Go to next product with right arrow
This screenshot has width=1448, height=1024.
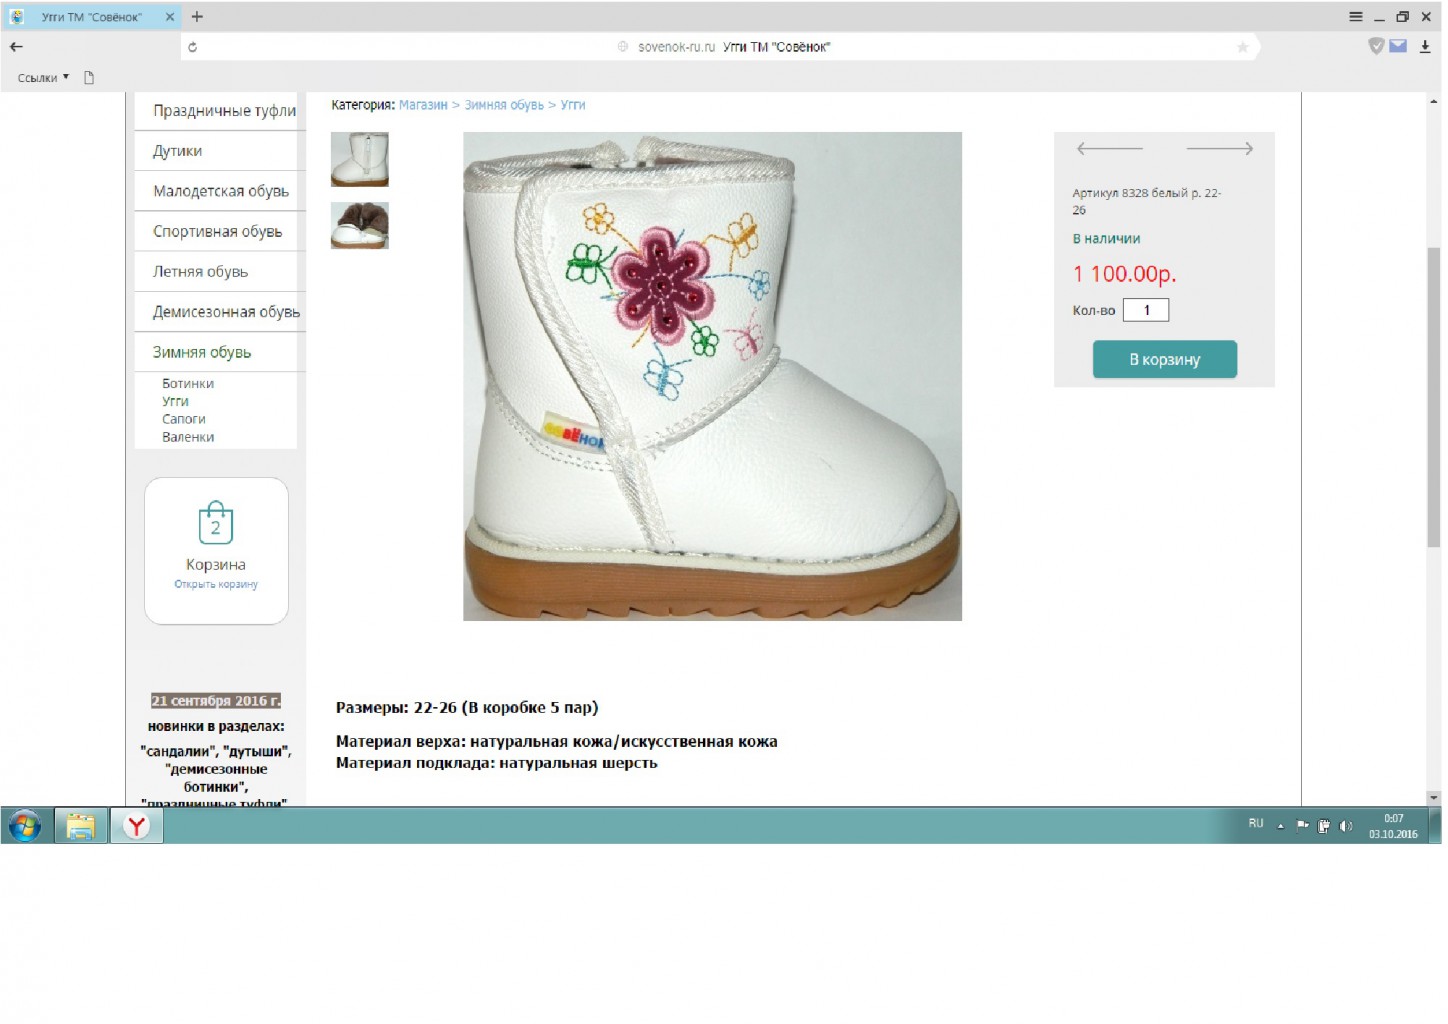point(1220,148)
